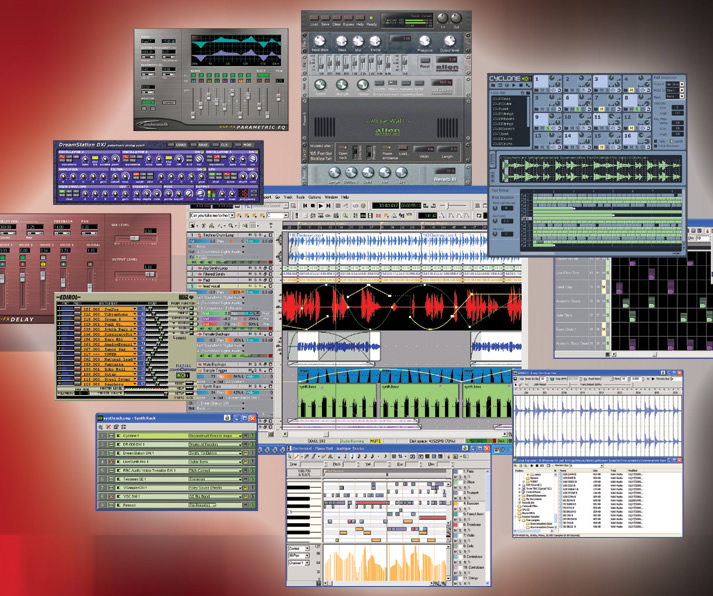The image size is (713, 596).
Task: Click the Bypass button on the amp plugin
Action: pos(348,18)
